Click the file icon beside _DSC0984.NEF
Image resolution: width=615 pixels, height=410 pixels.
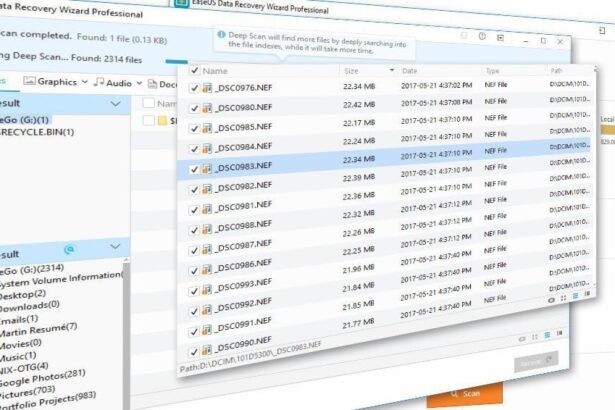(207, 149)
